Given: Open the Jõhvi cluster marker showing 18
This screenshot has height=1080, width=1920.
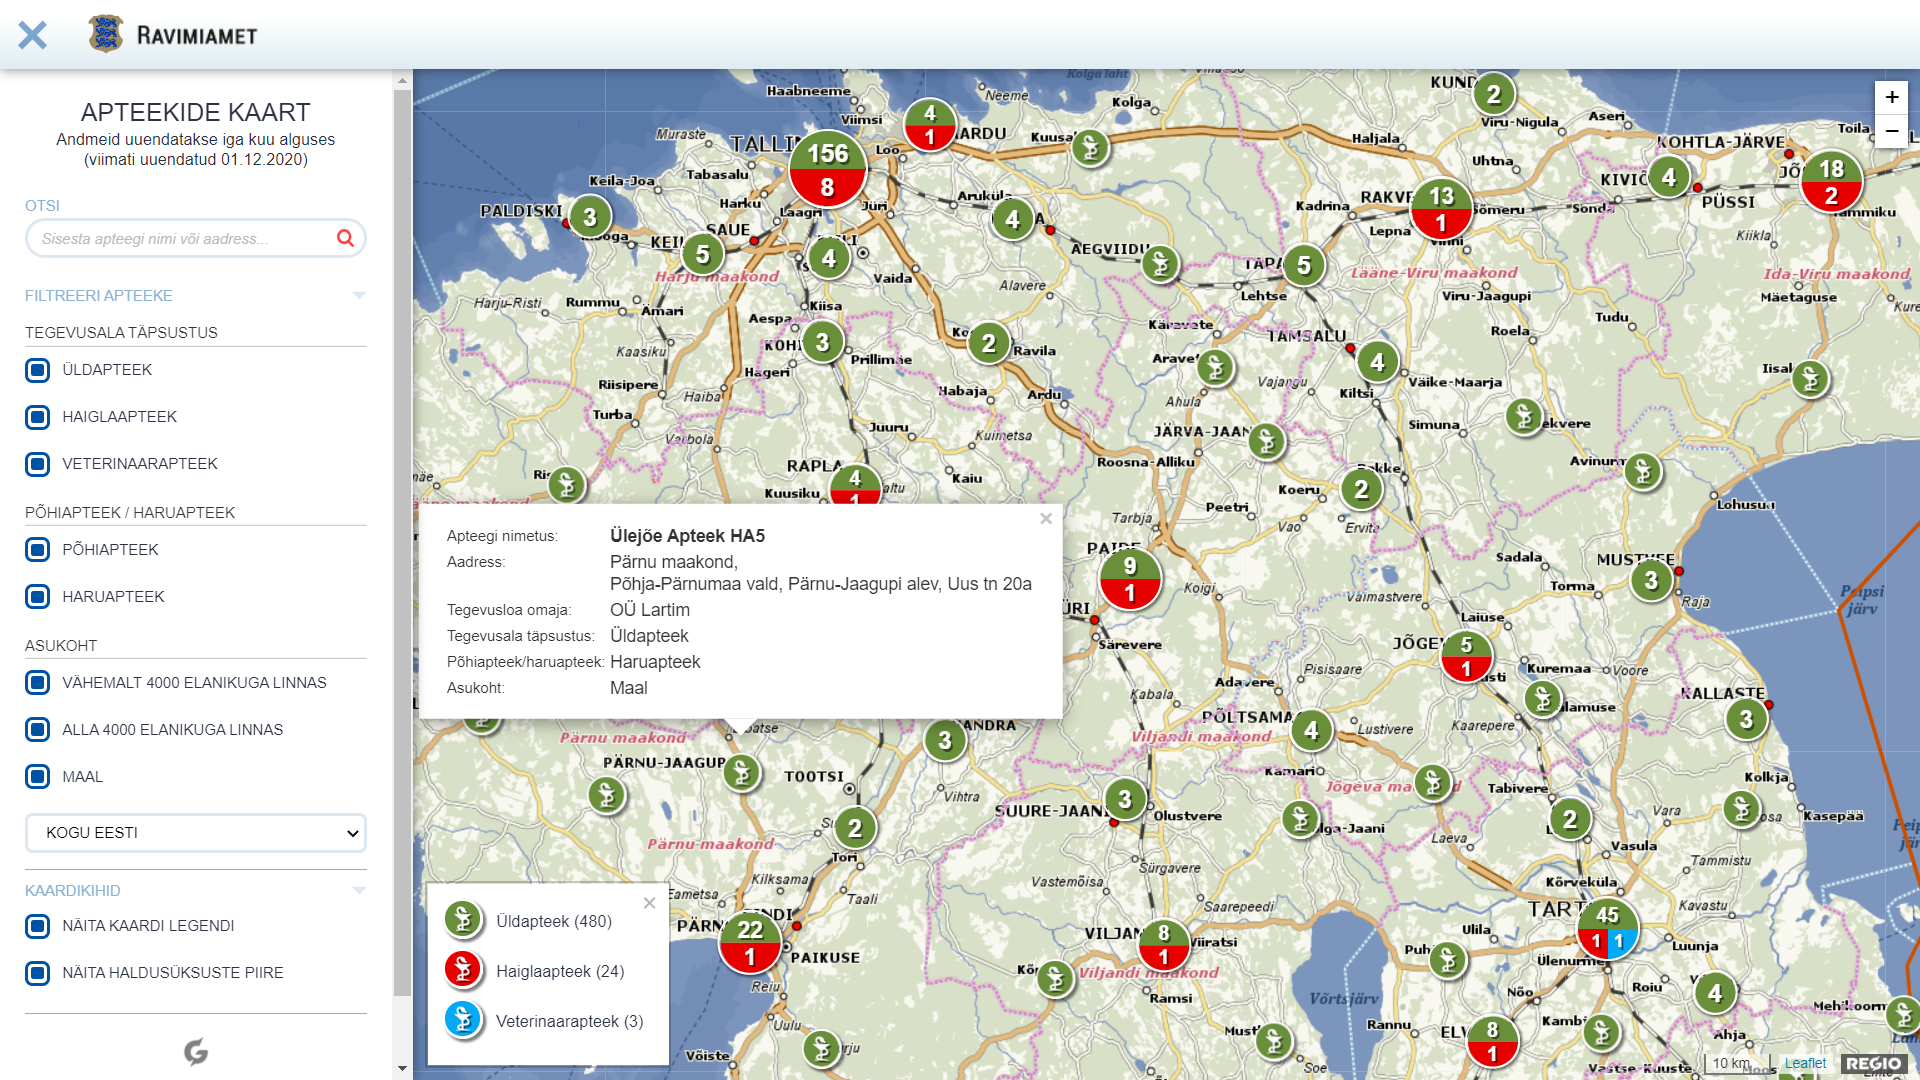Looking at the screenshot, I should pyautogui.click(x=1831, y=181).
